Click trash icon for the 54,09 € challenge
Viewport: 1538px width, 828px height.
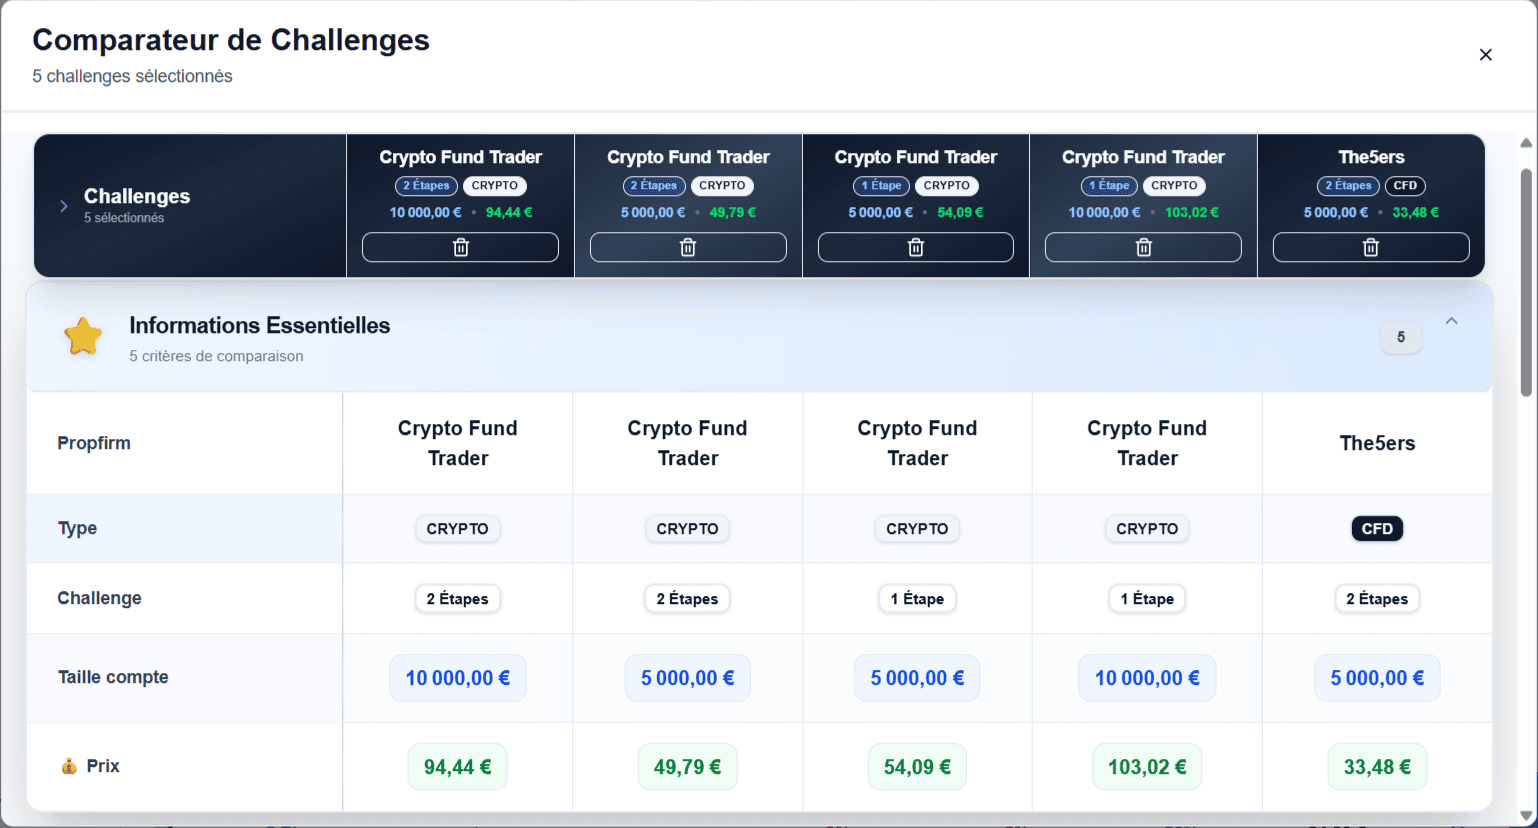tap(915, 247)
